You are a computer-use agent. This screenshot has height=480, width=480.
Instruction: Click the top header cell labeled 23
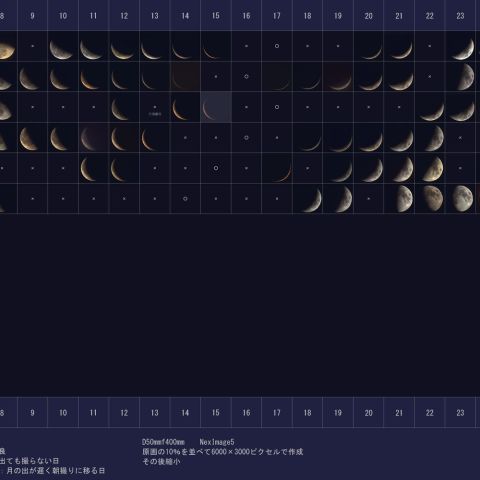coord(460,15)
